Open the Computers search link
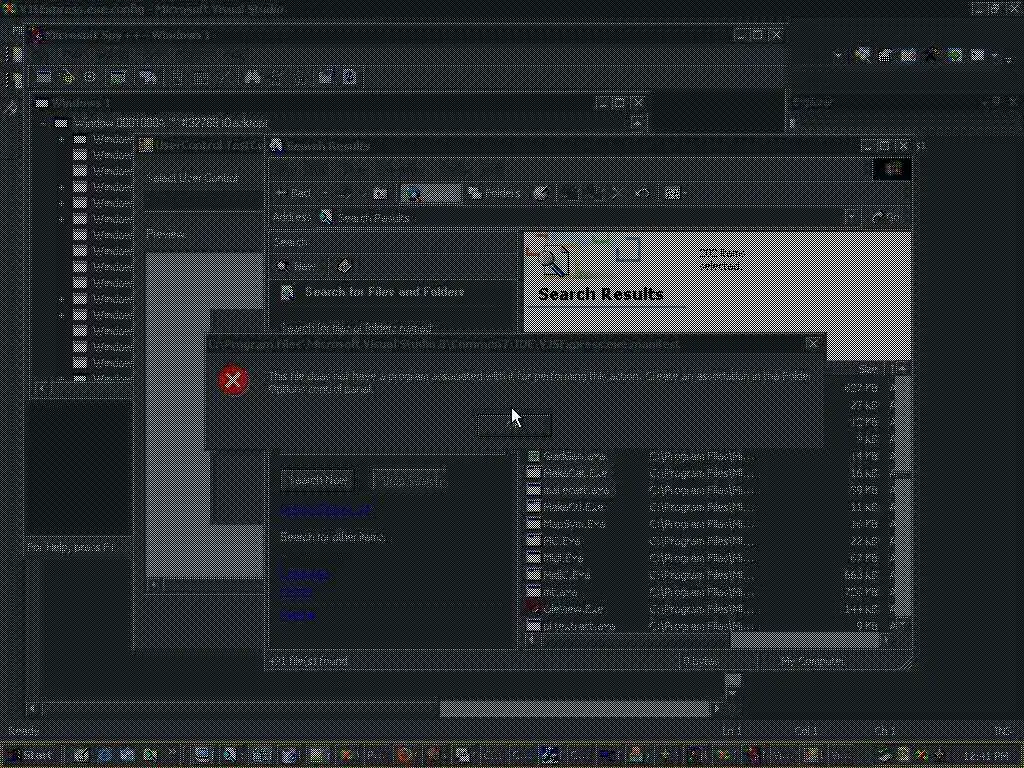 tap(304, 575)
